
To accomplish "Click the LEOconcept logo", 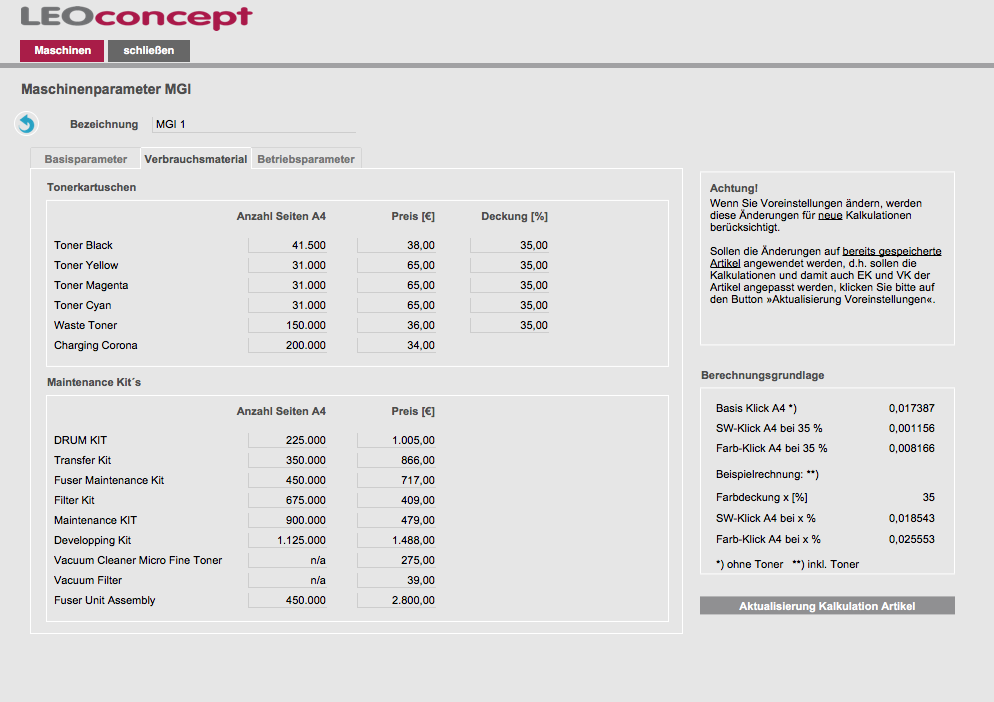I will coord(136,17).
